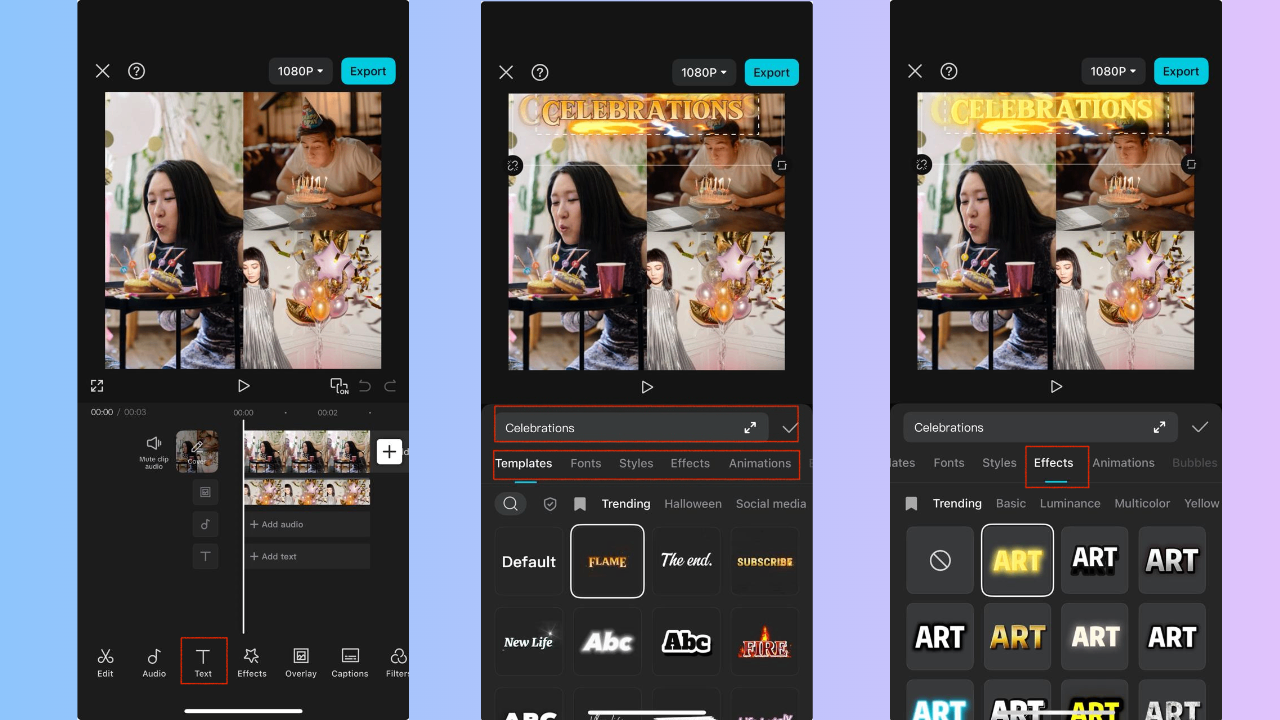Open the 1080P resolution dropdown

pos(300,70)
